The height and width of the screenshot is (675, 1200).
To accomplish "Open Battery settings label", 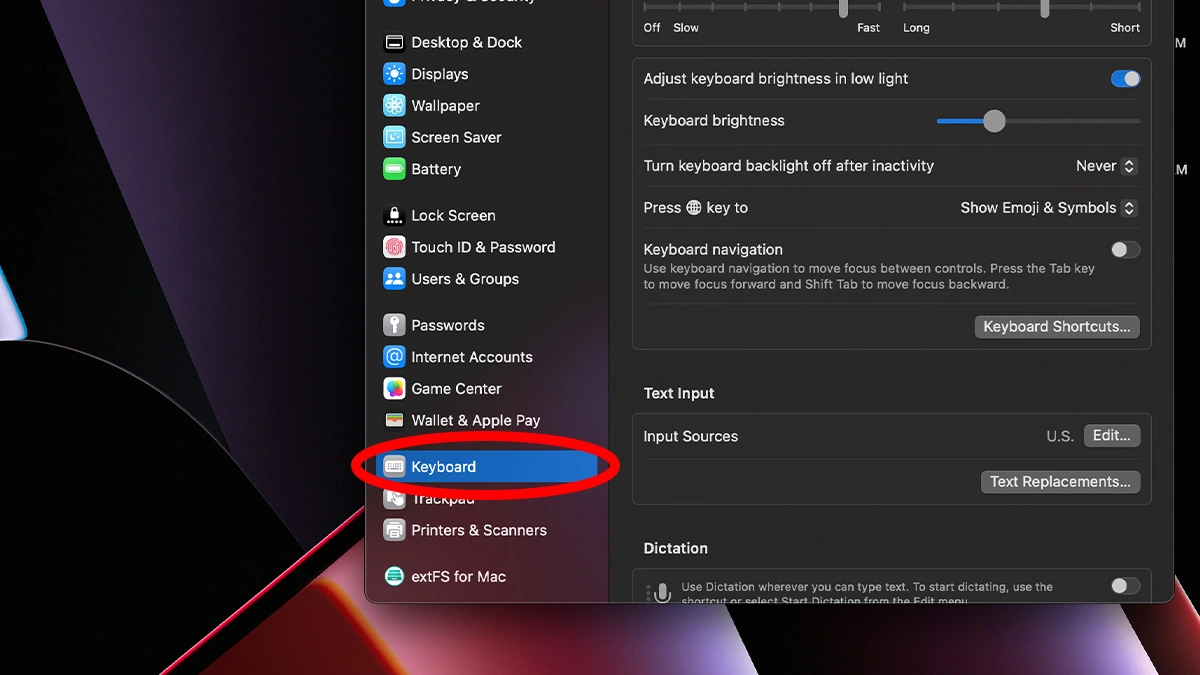I will [x=436, y=169].
